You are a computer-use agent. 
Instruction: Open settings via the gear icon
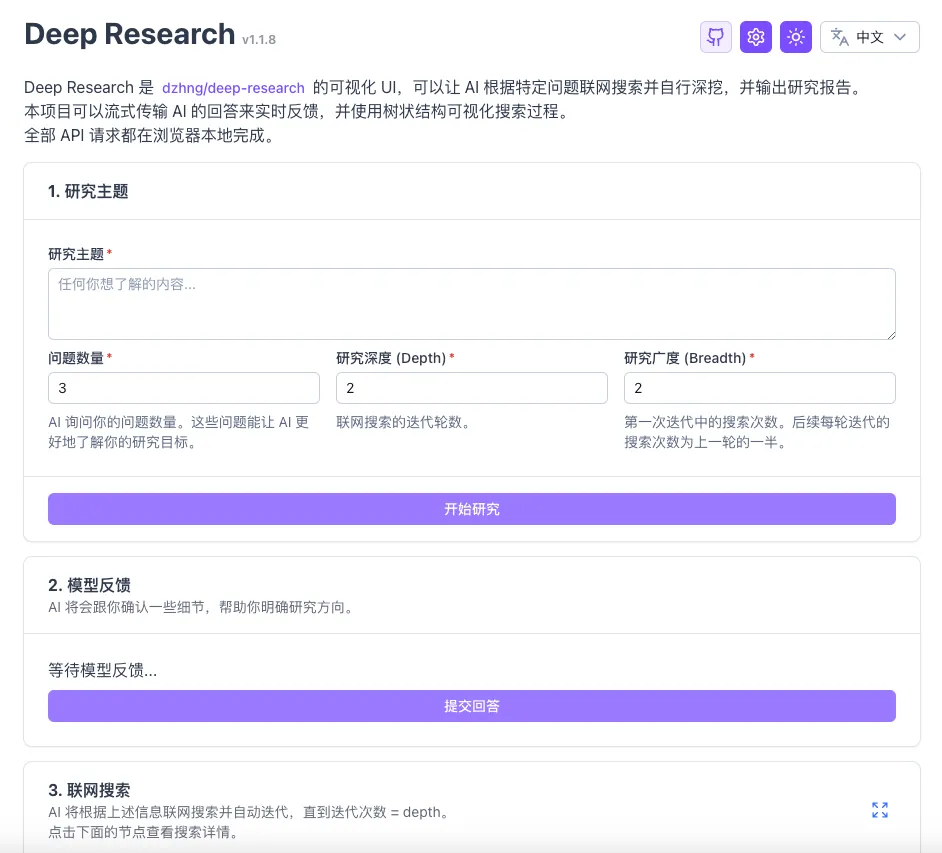coord(756,37)
